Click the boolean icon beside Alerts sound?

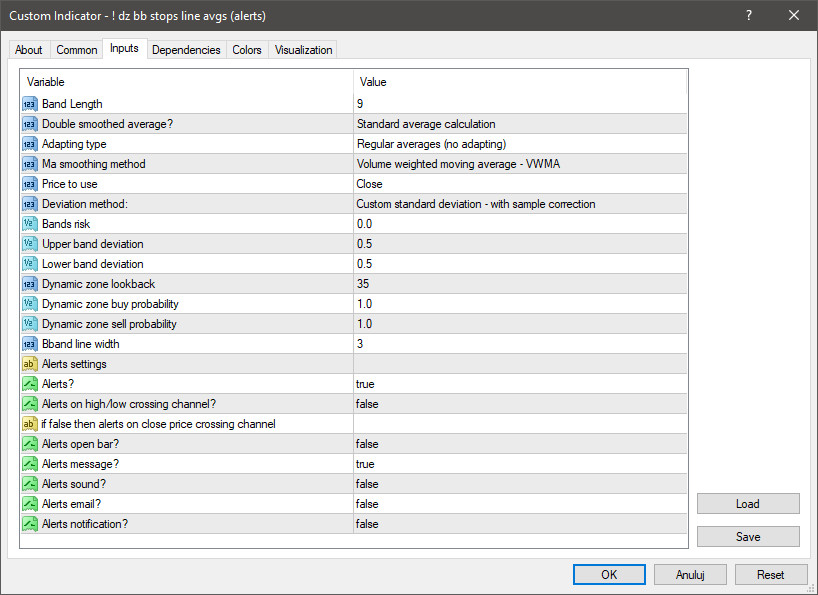click(x=29, y=484)
